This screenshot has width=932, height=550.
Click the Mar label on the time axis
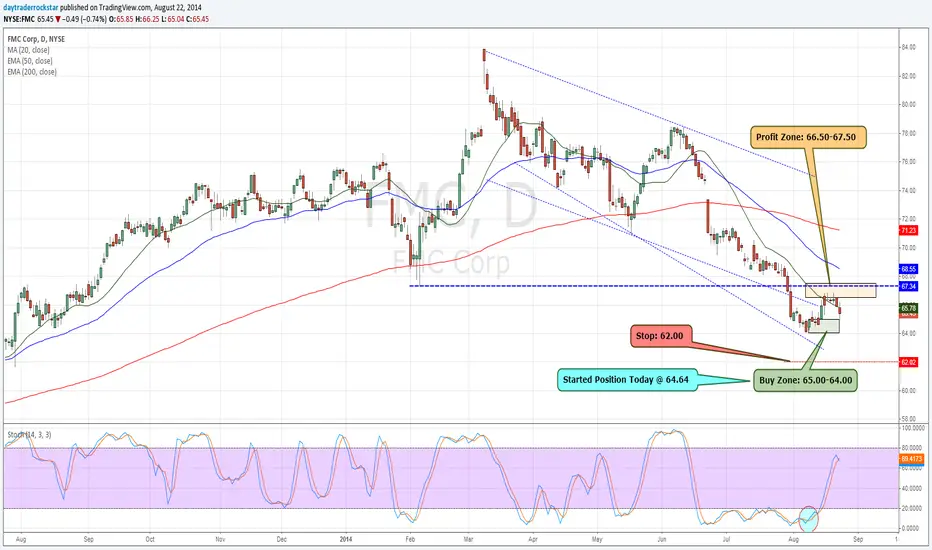(x=468, y=539)
